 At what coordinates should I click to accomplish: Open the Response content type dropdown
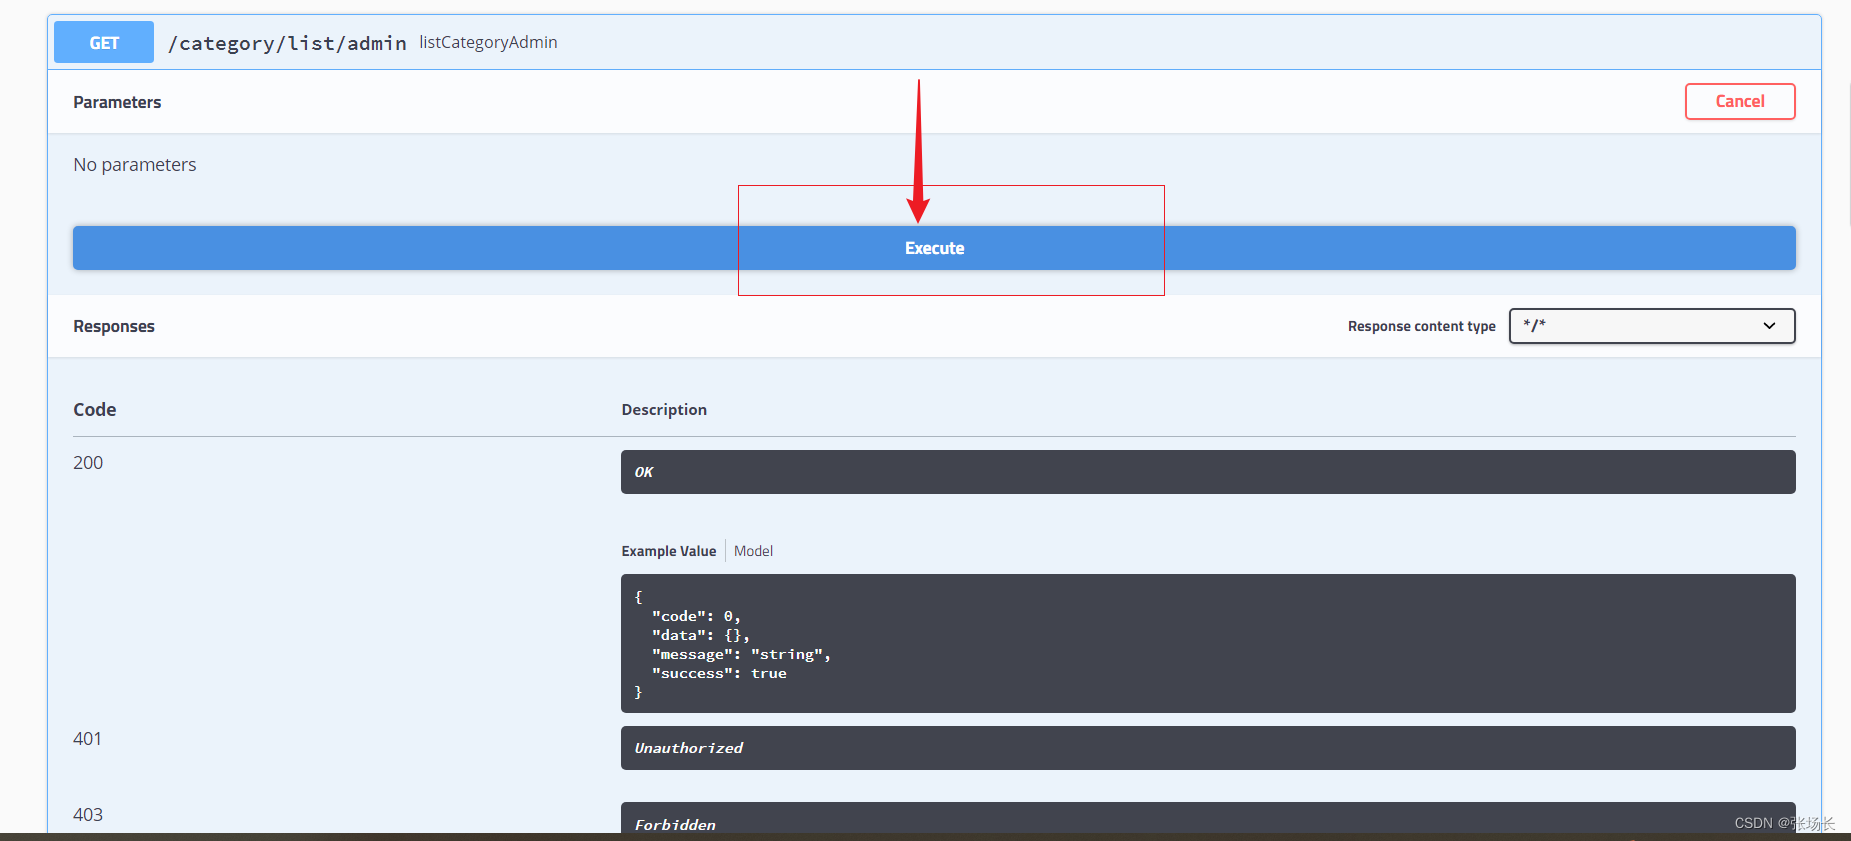[1652, 326]
